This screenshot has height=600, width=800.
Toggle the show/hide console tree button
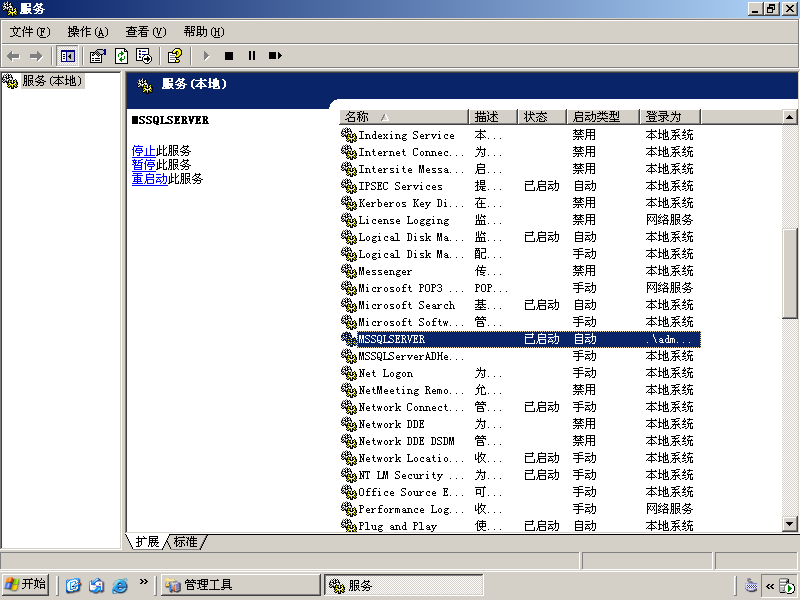tap(68, 56)
